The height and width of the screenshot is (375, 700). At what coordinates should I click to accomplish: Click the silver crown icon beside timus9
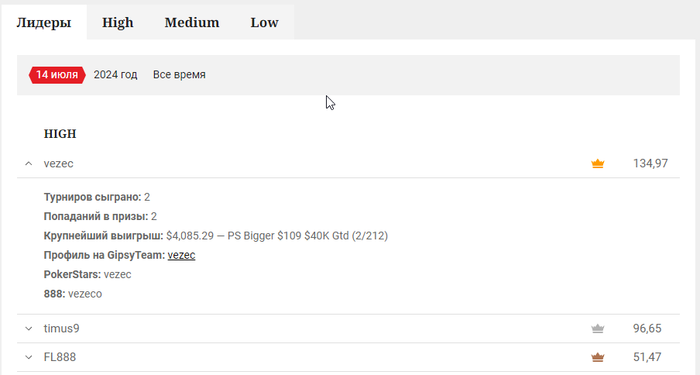click(x=597, y=329)
